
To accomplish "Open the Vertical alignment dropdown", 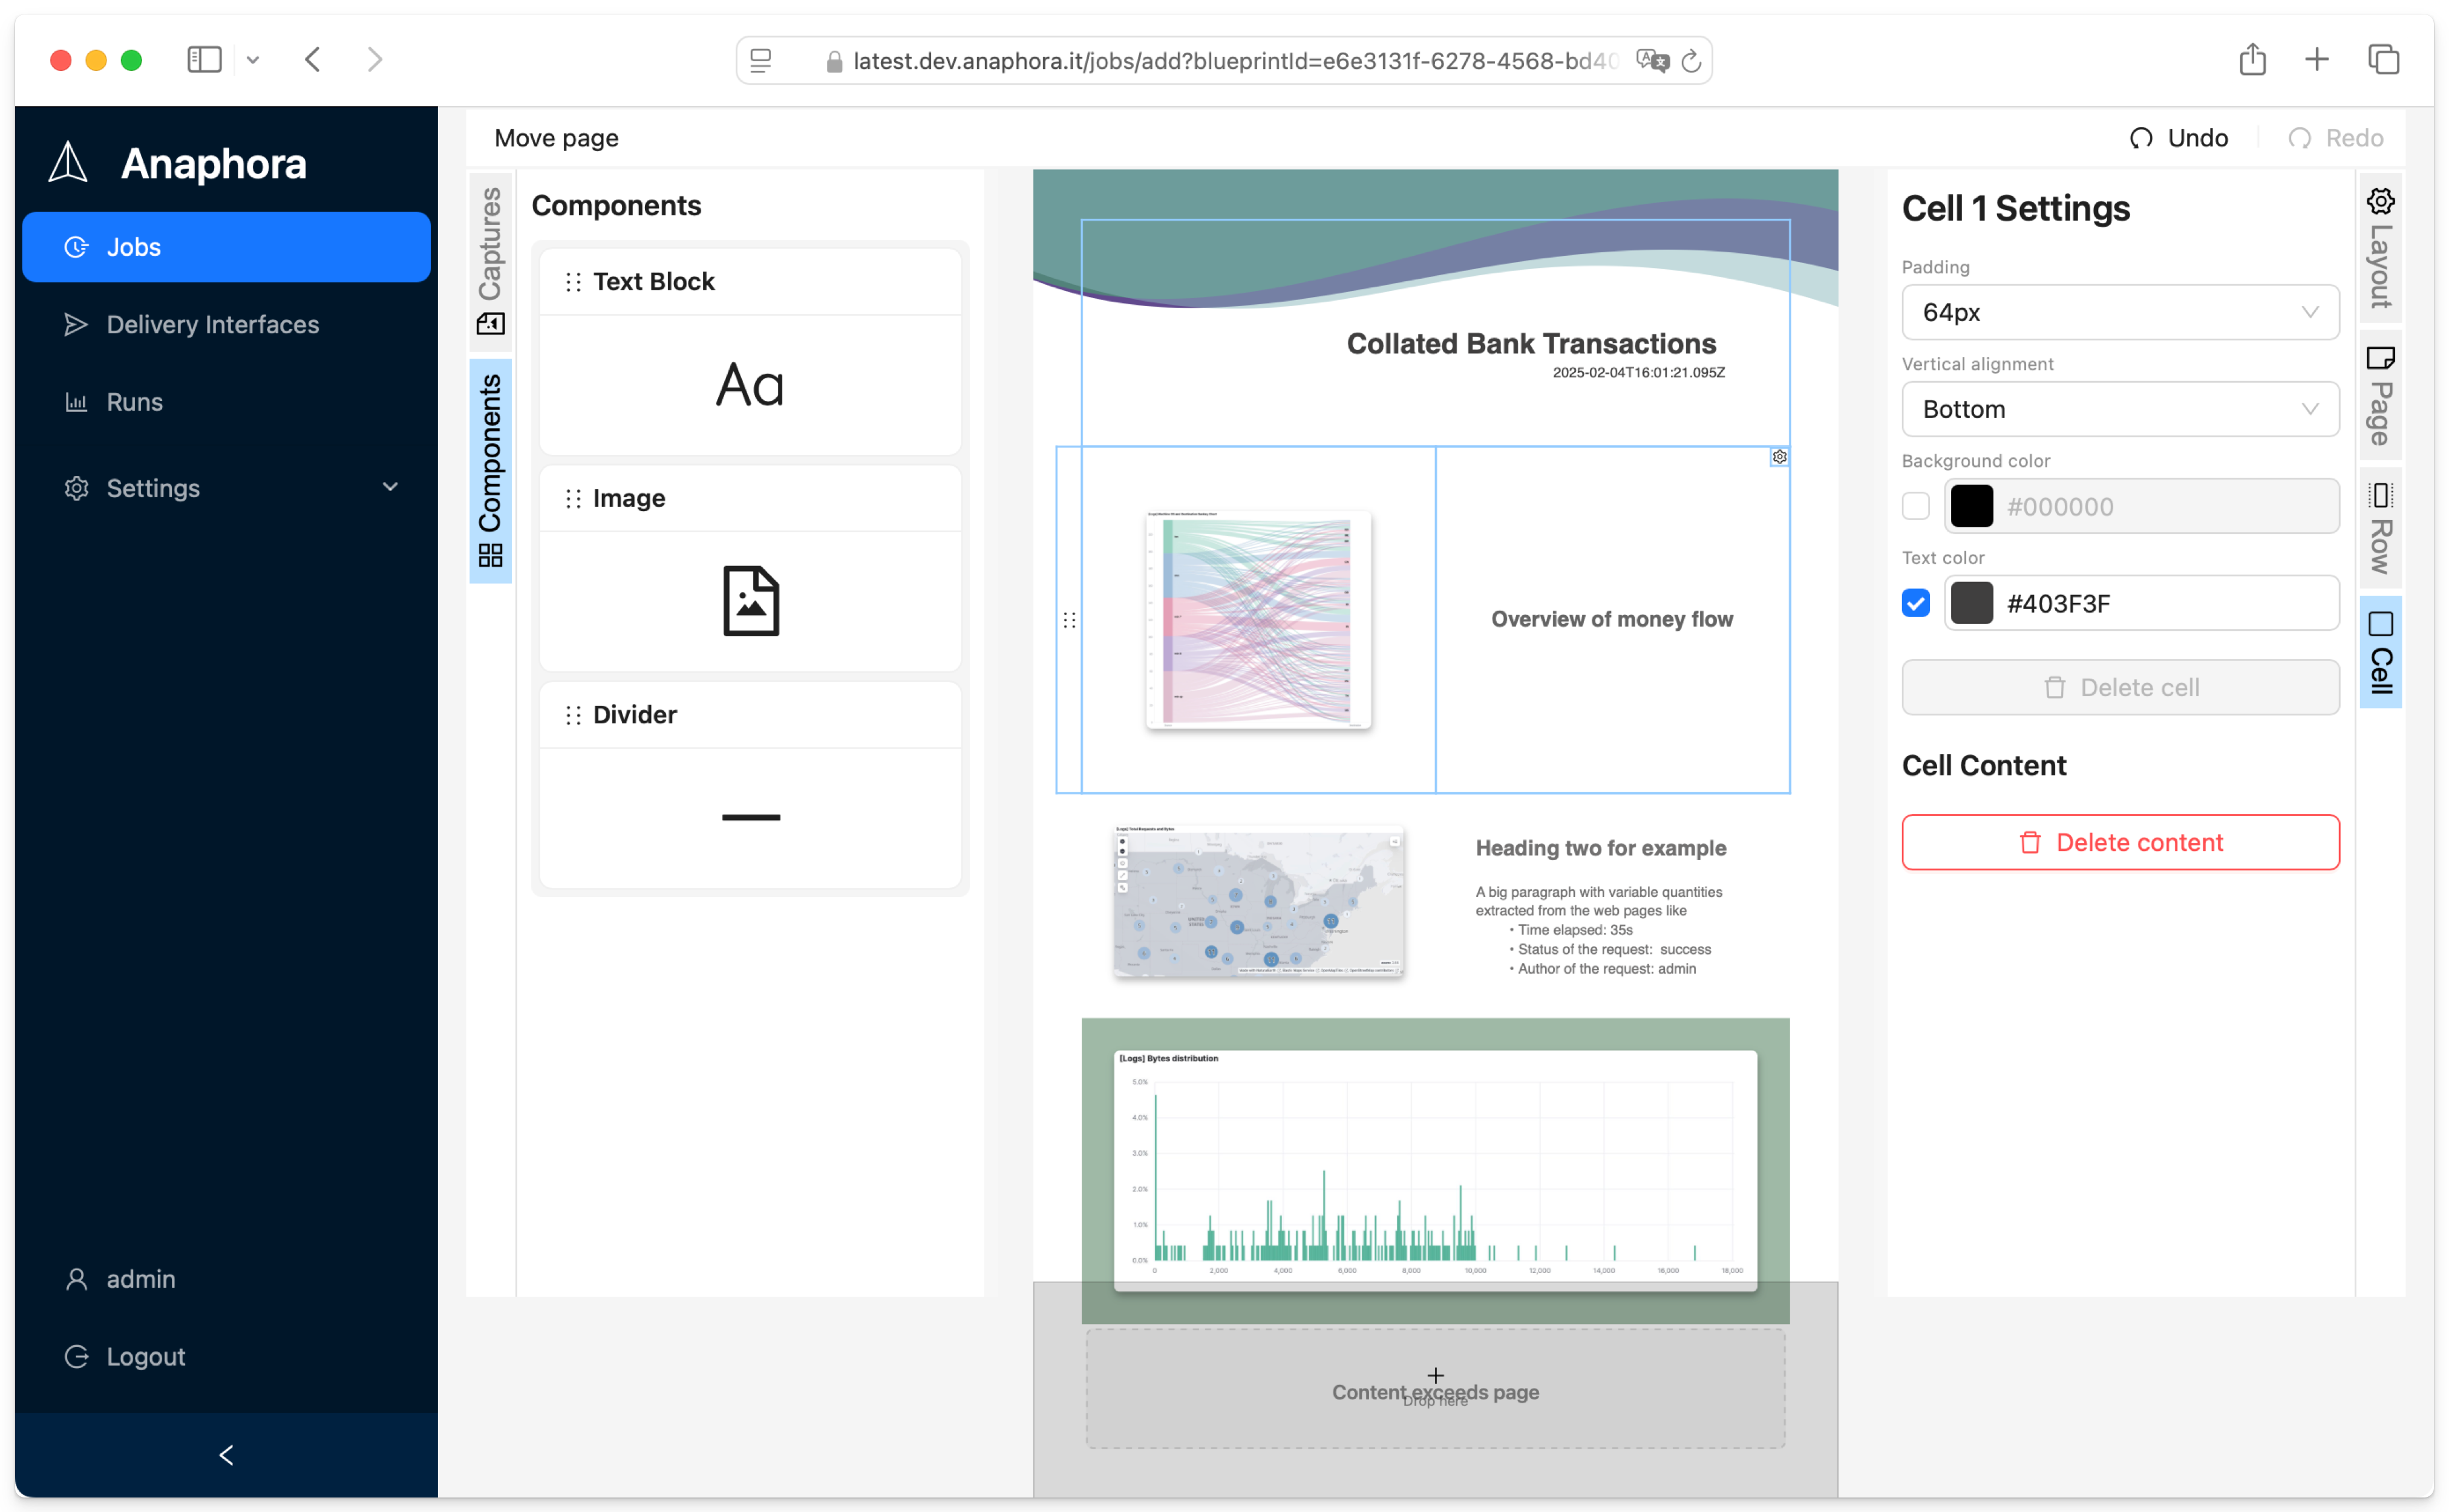I will coord(2119,409).
